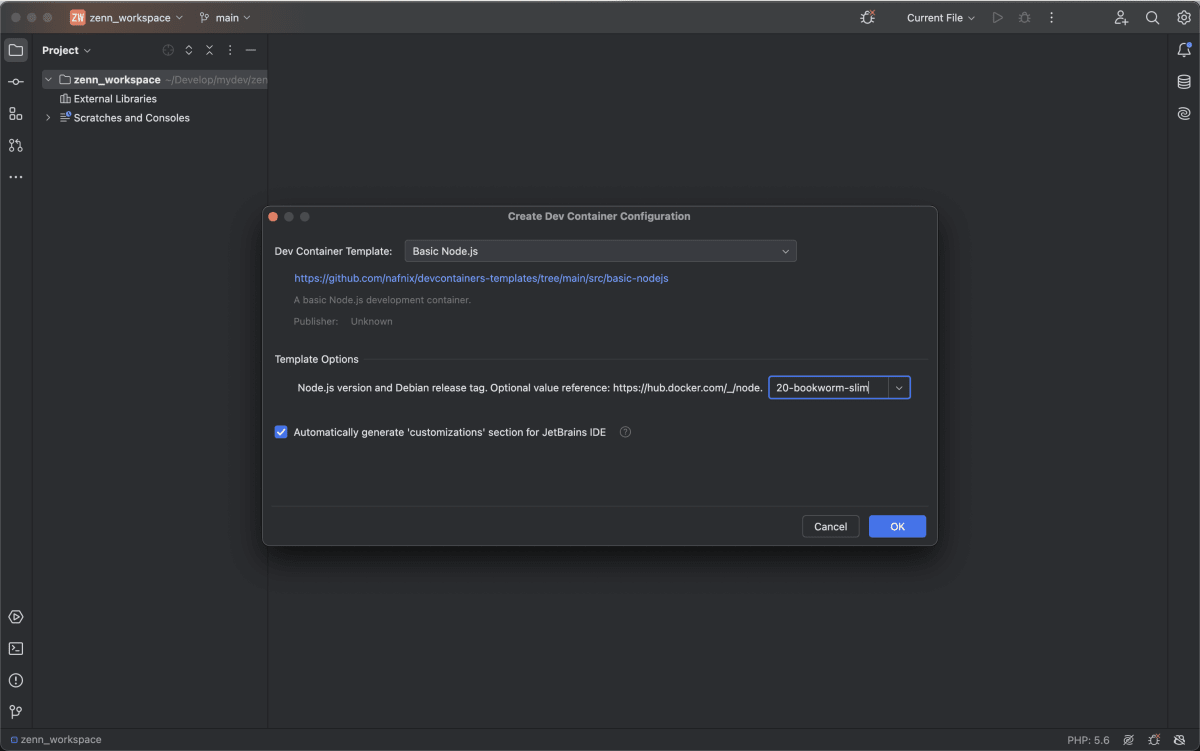Click PHP: 5.6 language level in status bar

pos(1088,740)
